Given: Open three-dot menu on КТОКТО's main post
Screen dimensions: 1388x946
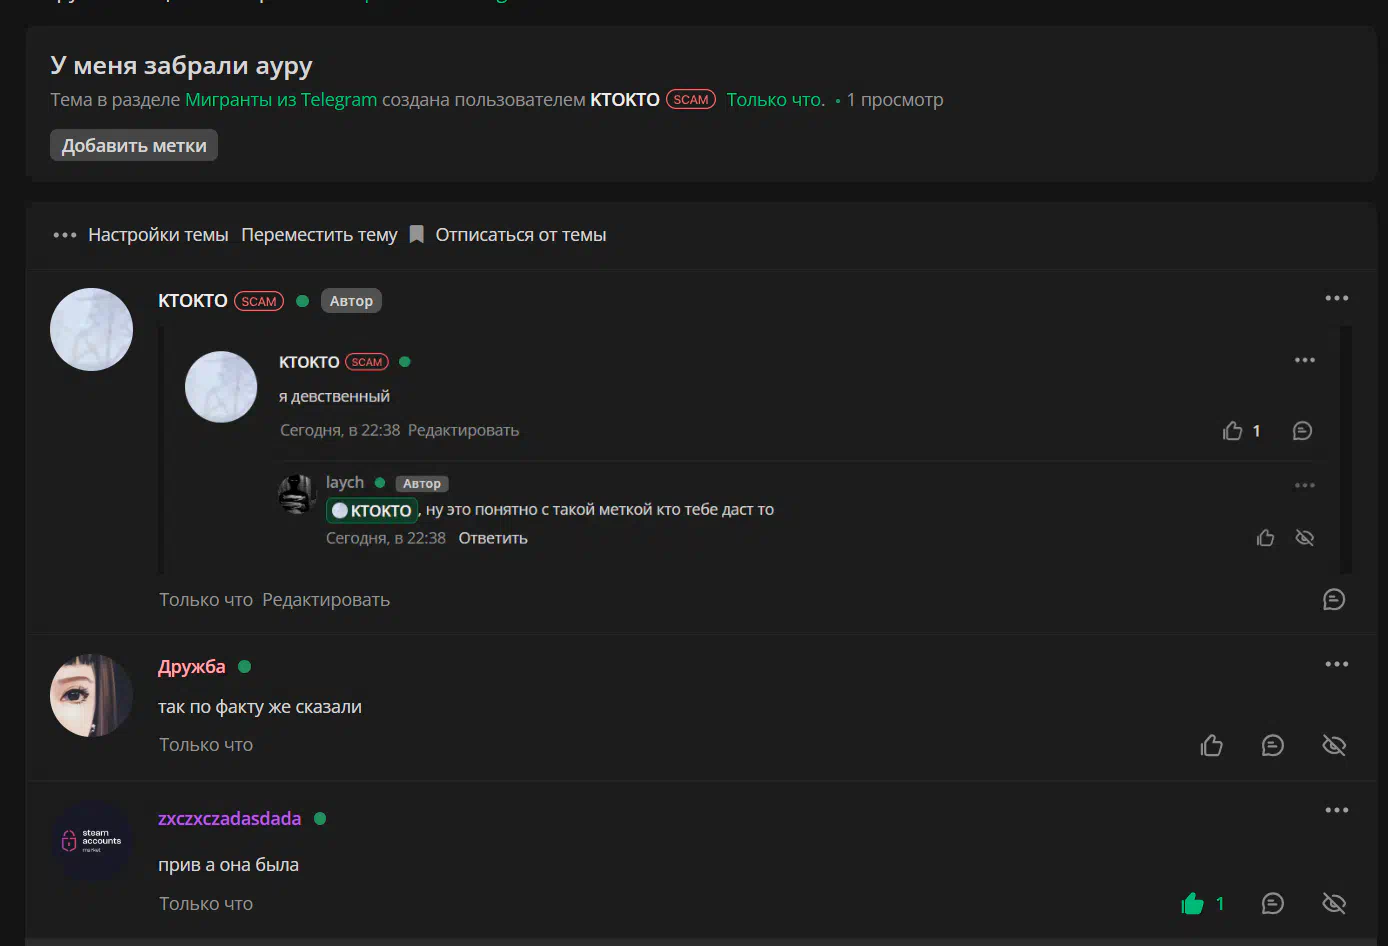Looking at the screenshot, I should pyautogui.click(x=1336, y=298).
